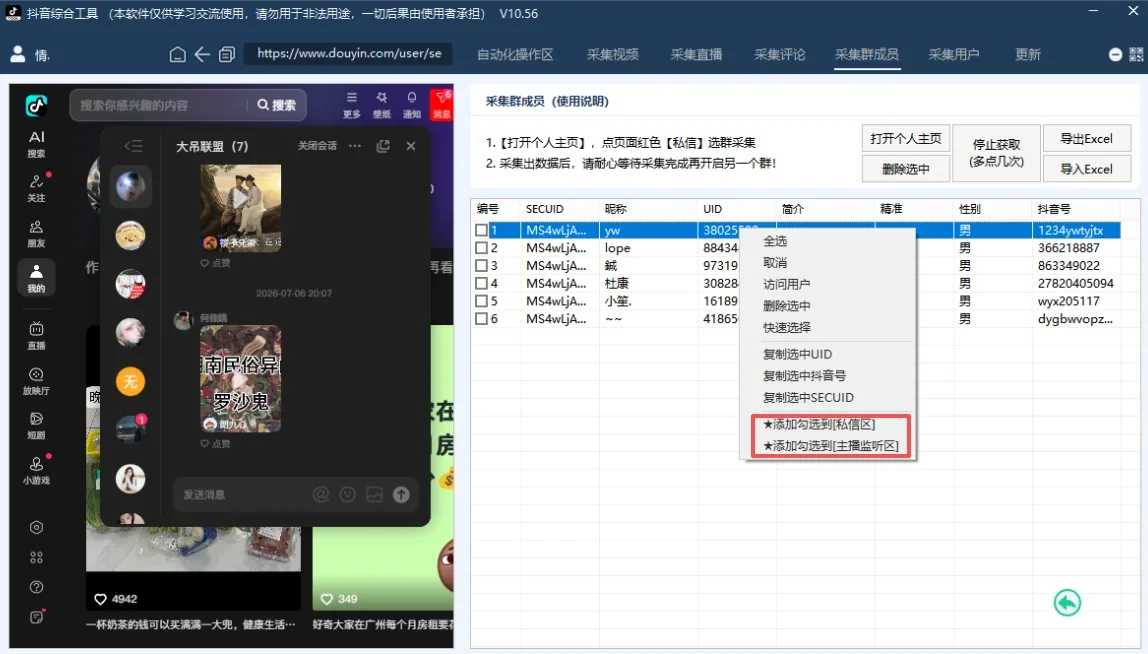
Task: Click 删除选中 button above the table
Action: [906, 169]
